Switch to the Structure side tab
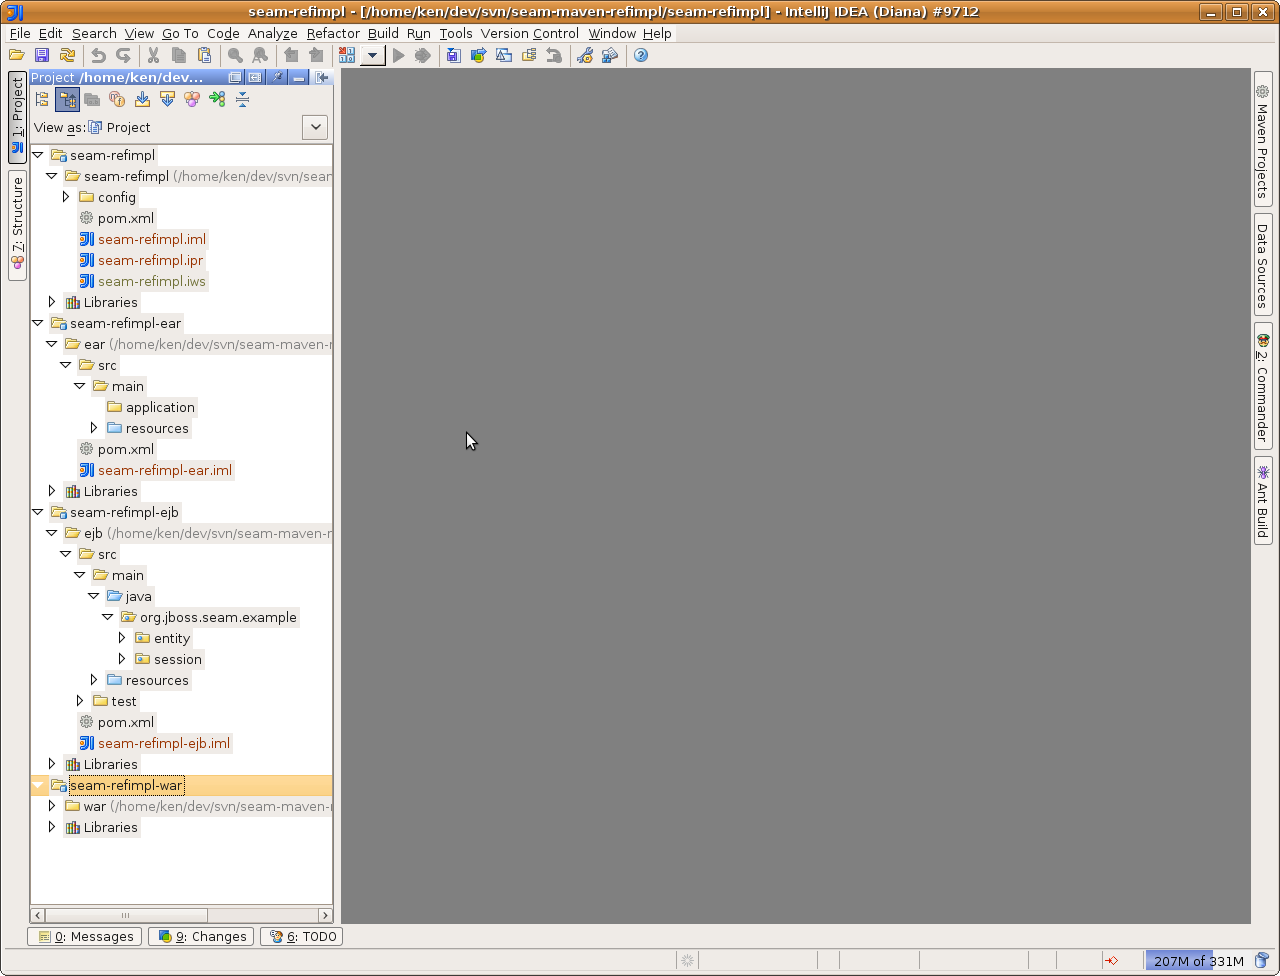The width and height of the screenshot is (1280, 976). tap(17, 226)
